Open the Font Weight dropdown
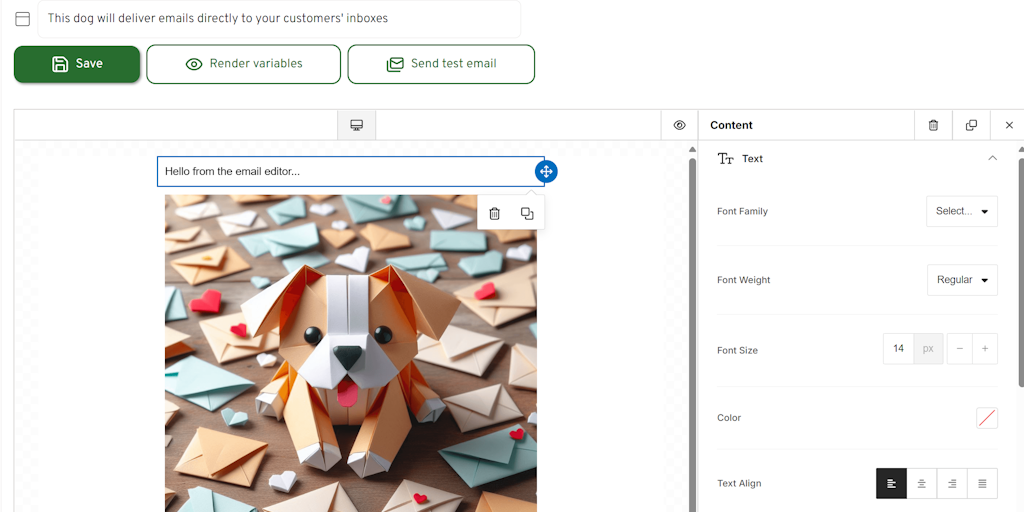Image resolution: width=1024 pixels, height=512 pixels. point(961,280)
